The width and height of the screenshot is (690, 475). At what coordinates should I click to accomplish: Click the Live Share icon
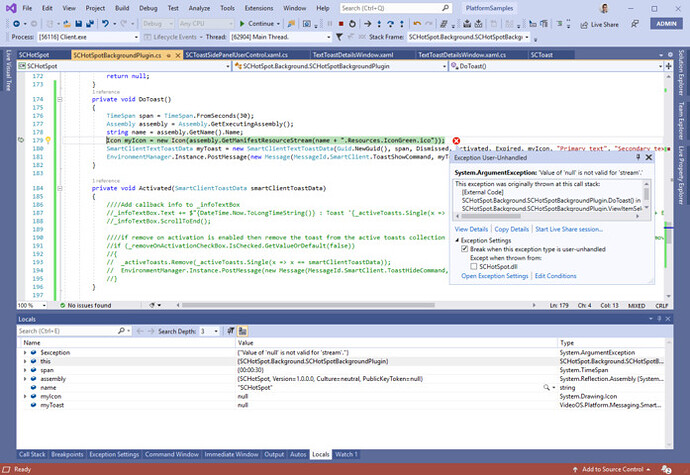pos(582,23)
